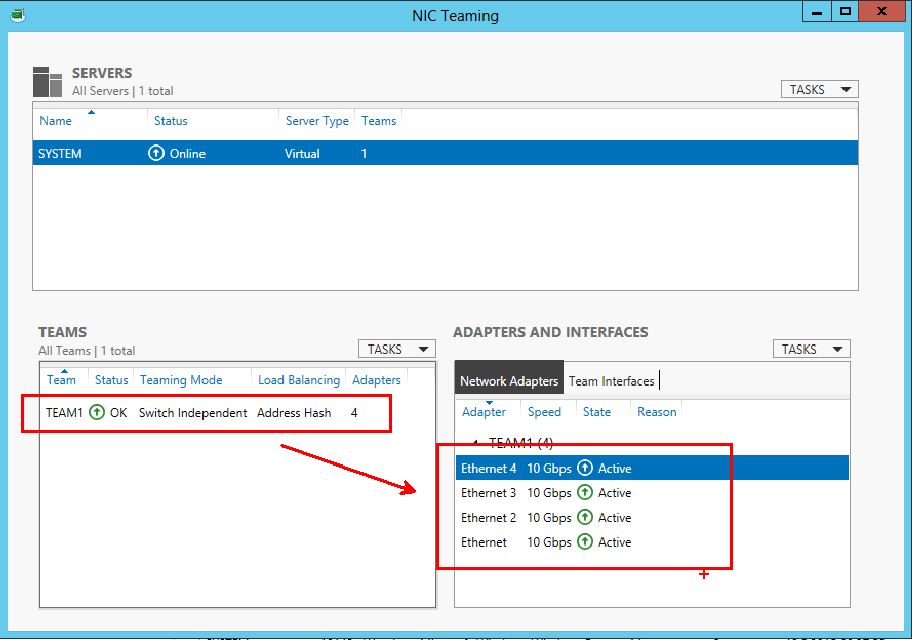912x640 pixels.
Task: Click the Active status icon for Ethernet
Action: (585, 542)
